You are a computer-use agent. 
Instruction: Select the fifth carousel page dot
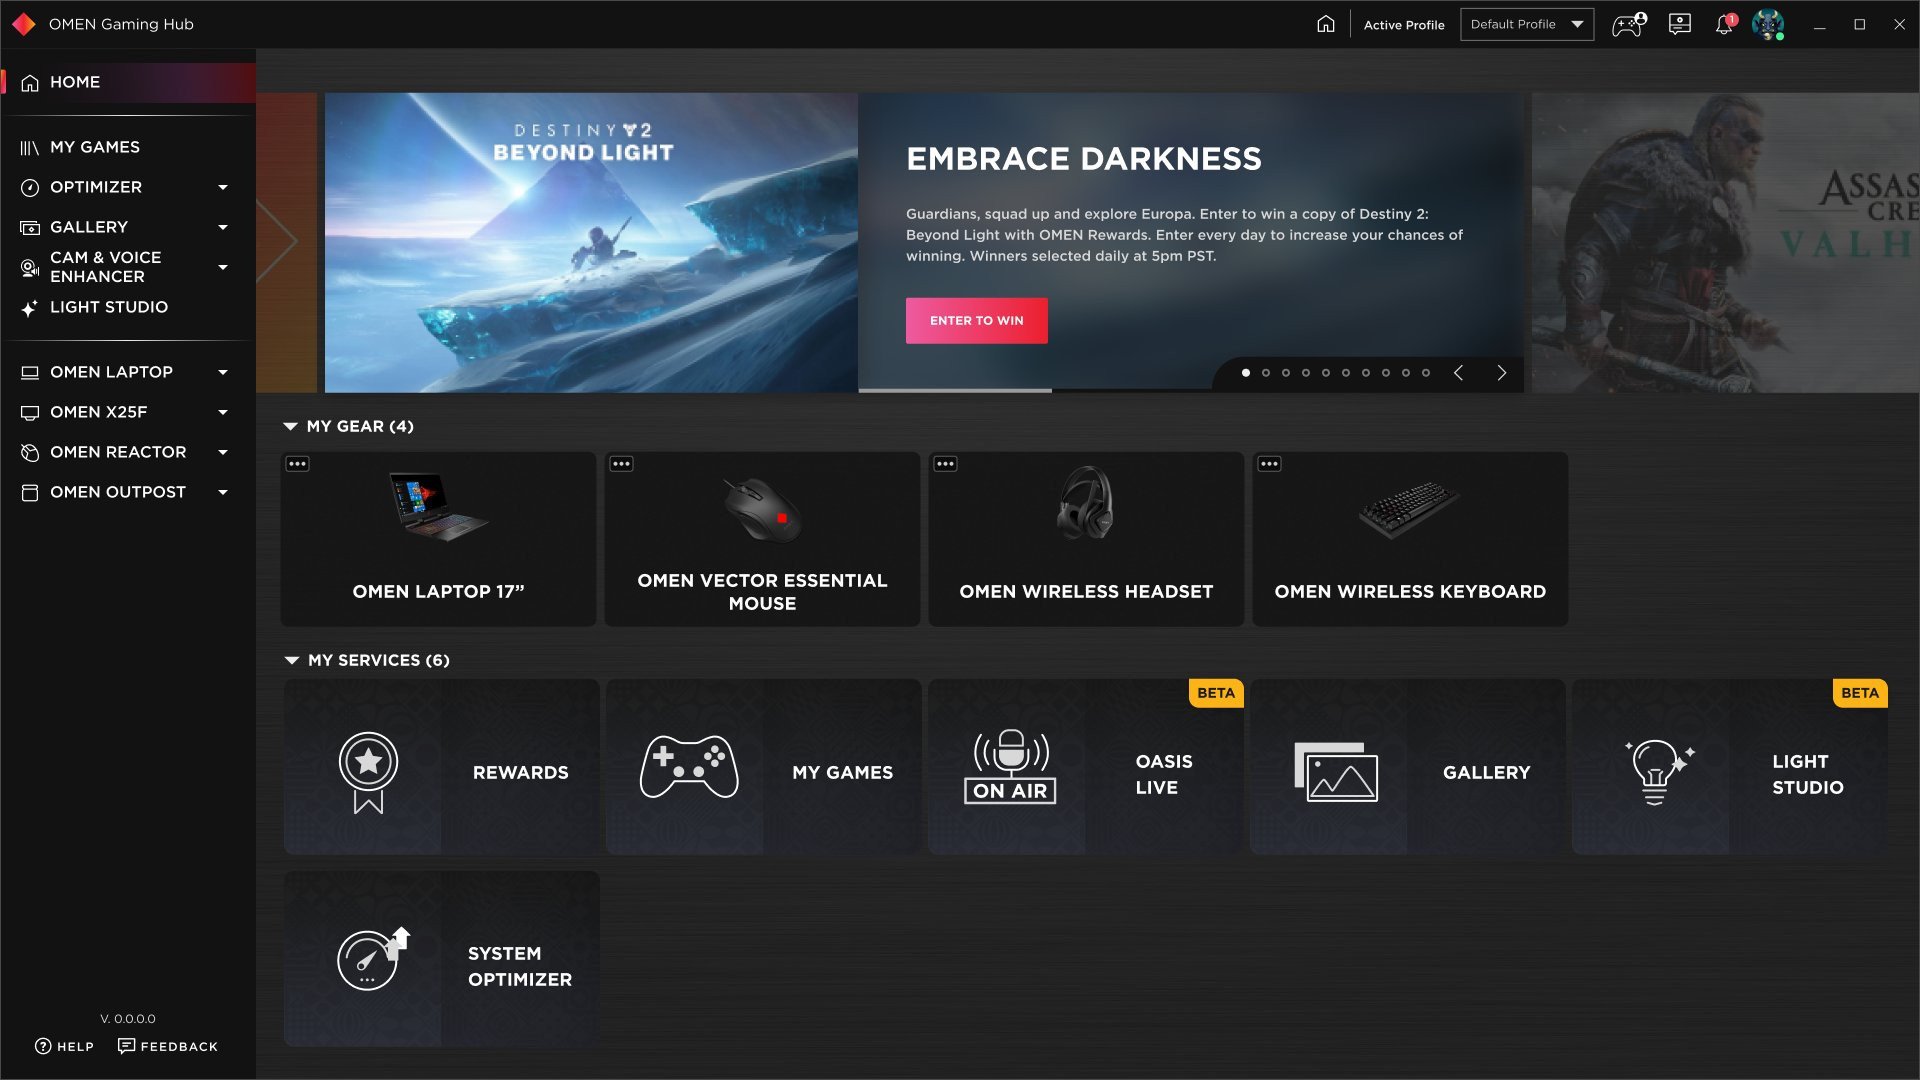[1326, 373]
